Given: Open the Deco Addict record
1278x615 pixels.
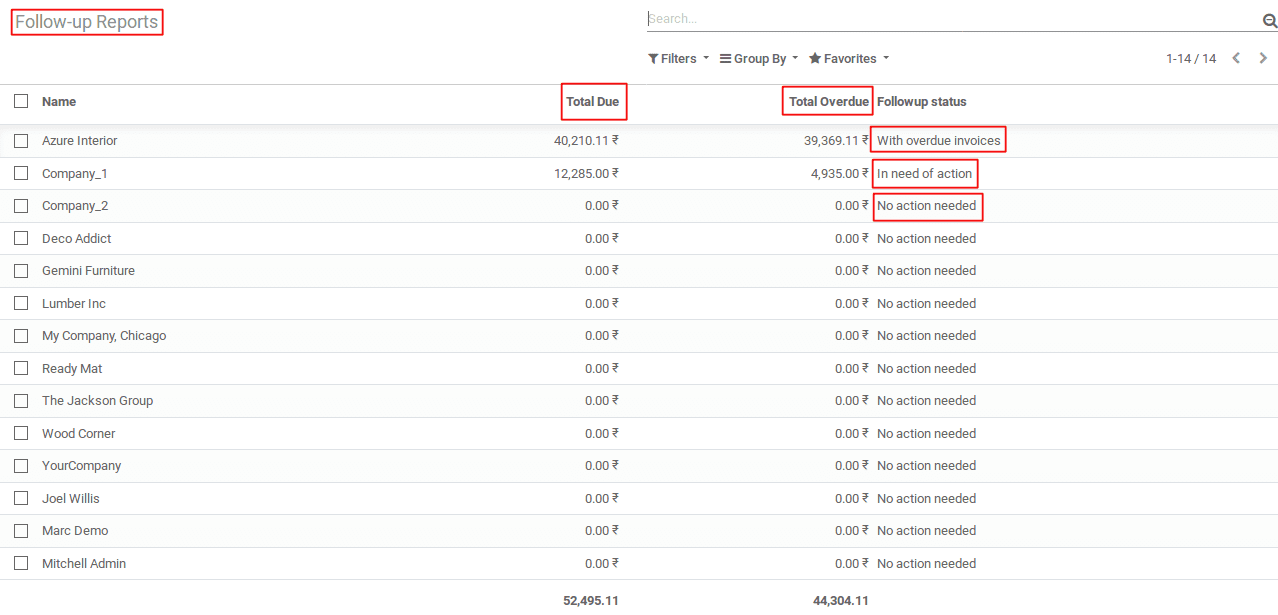Looking at the screenshot, I should (x=77, y=239).
